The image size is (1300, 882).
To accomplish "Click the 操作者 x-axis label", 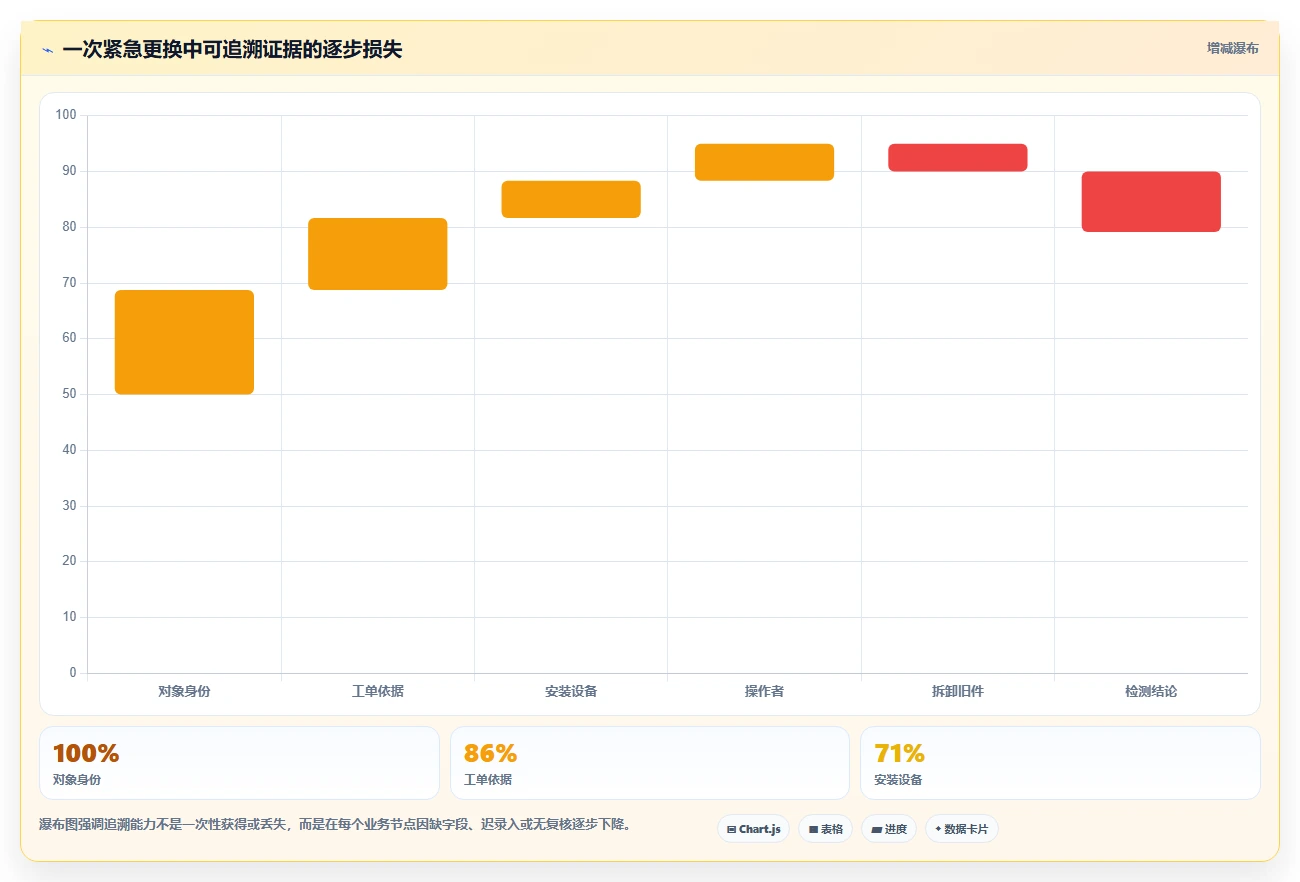I will click(764, 691).
